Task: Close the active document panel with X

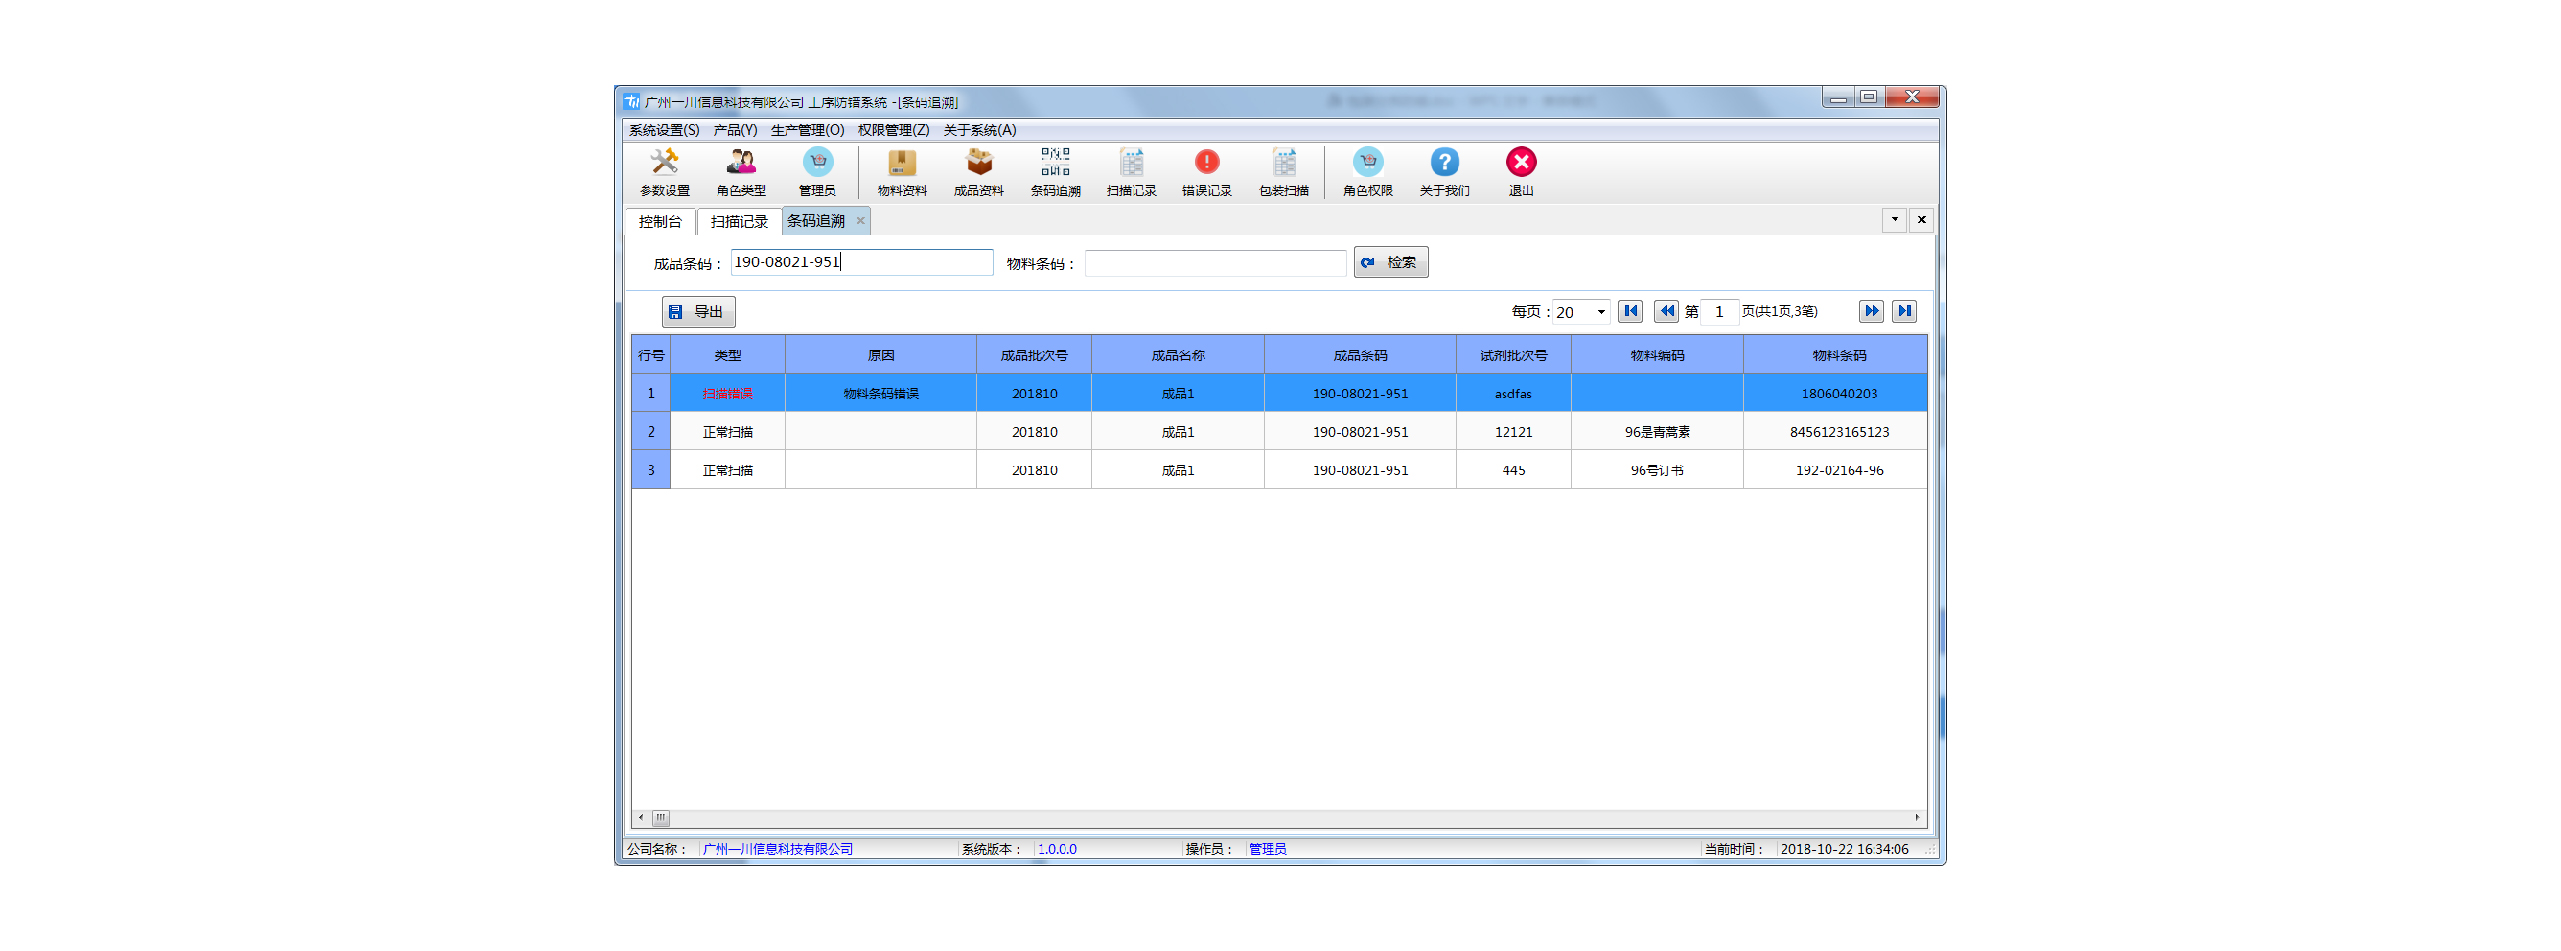Action: [x=1921, y=220]
